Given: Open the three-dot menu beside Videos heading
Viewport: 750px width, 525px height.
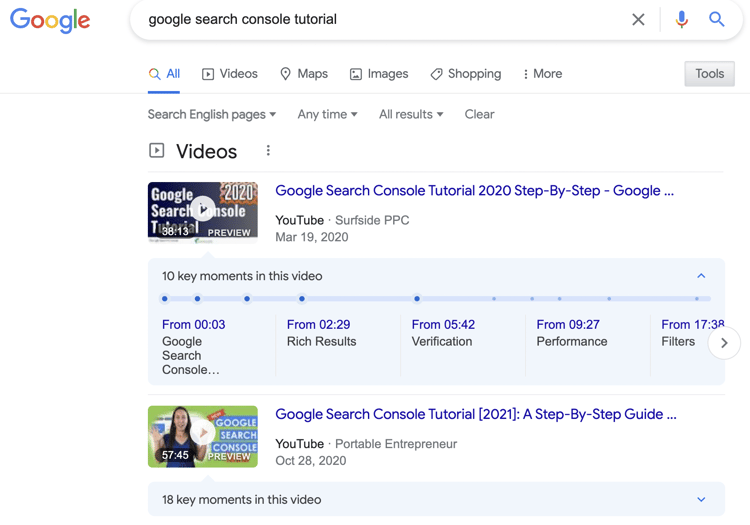Looking at the screenshot, I should coord(268,151).
